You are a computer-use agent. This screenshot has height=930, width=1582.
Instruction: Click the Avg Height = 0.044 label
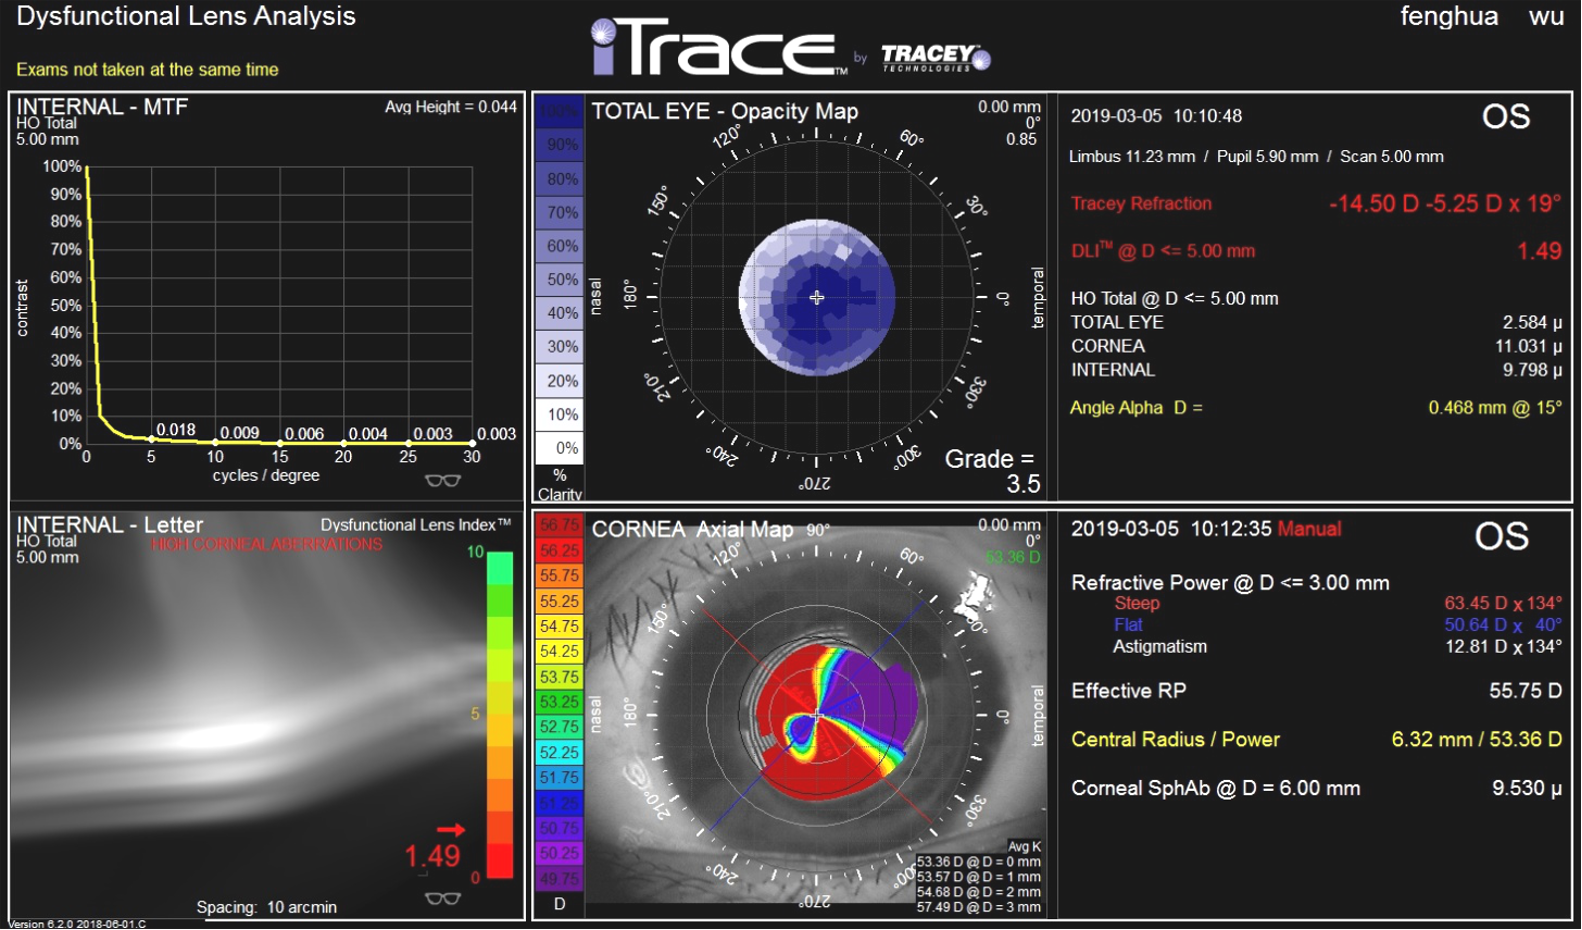coord(451,107)
